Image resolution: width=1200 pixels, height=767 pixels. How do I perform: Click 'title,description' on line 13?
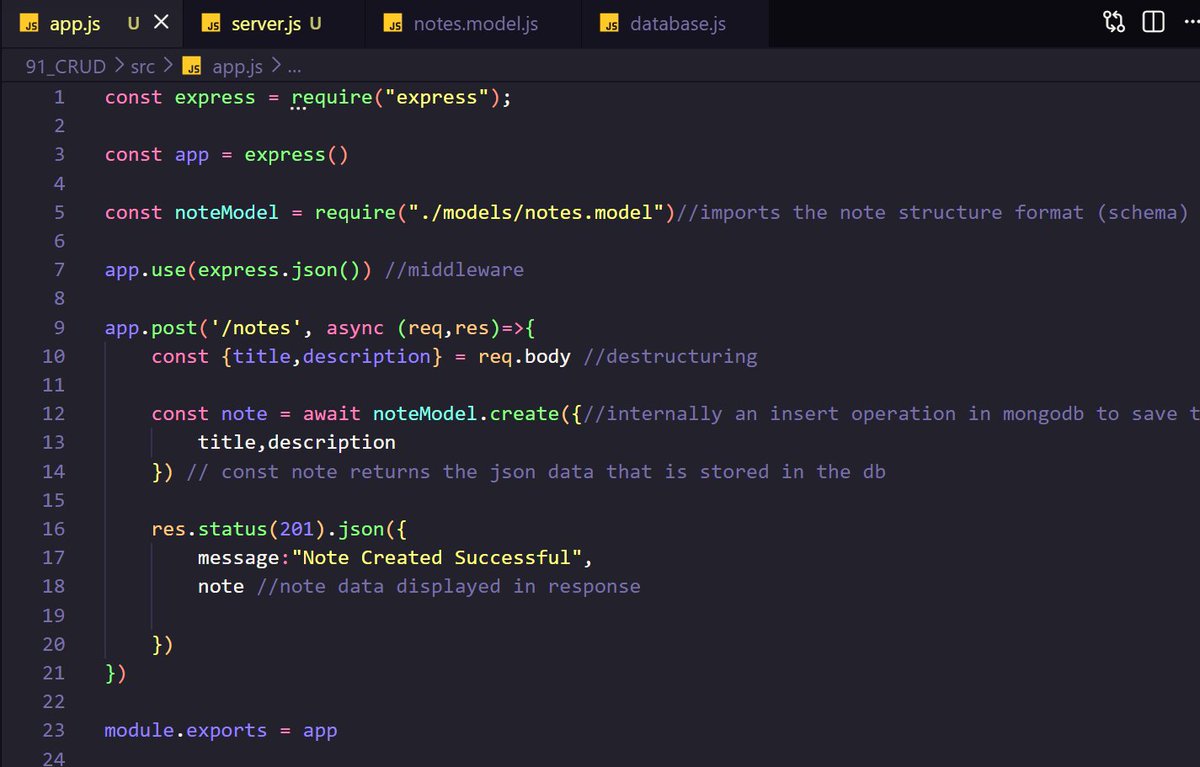[x=297, y=442]
